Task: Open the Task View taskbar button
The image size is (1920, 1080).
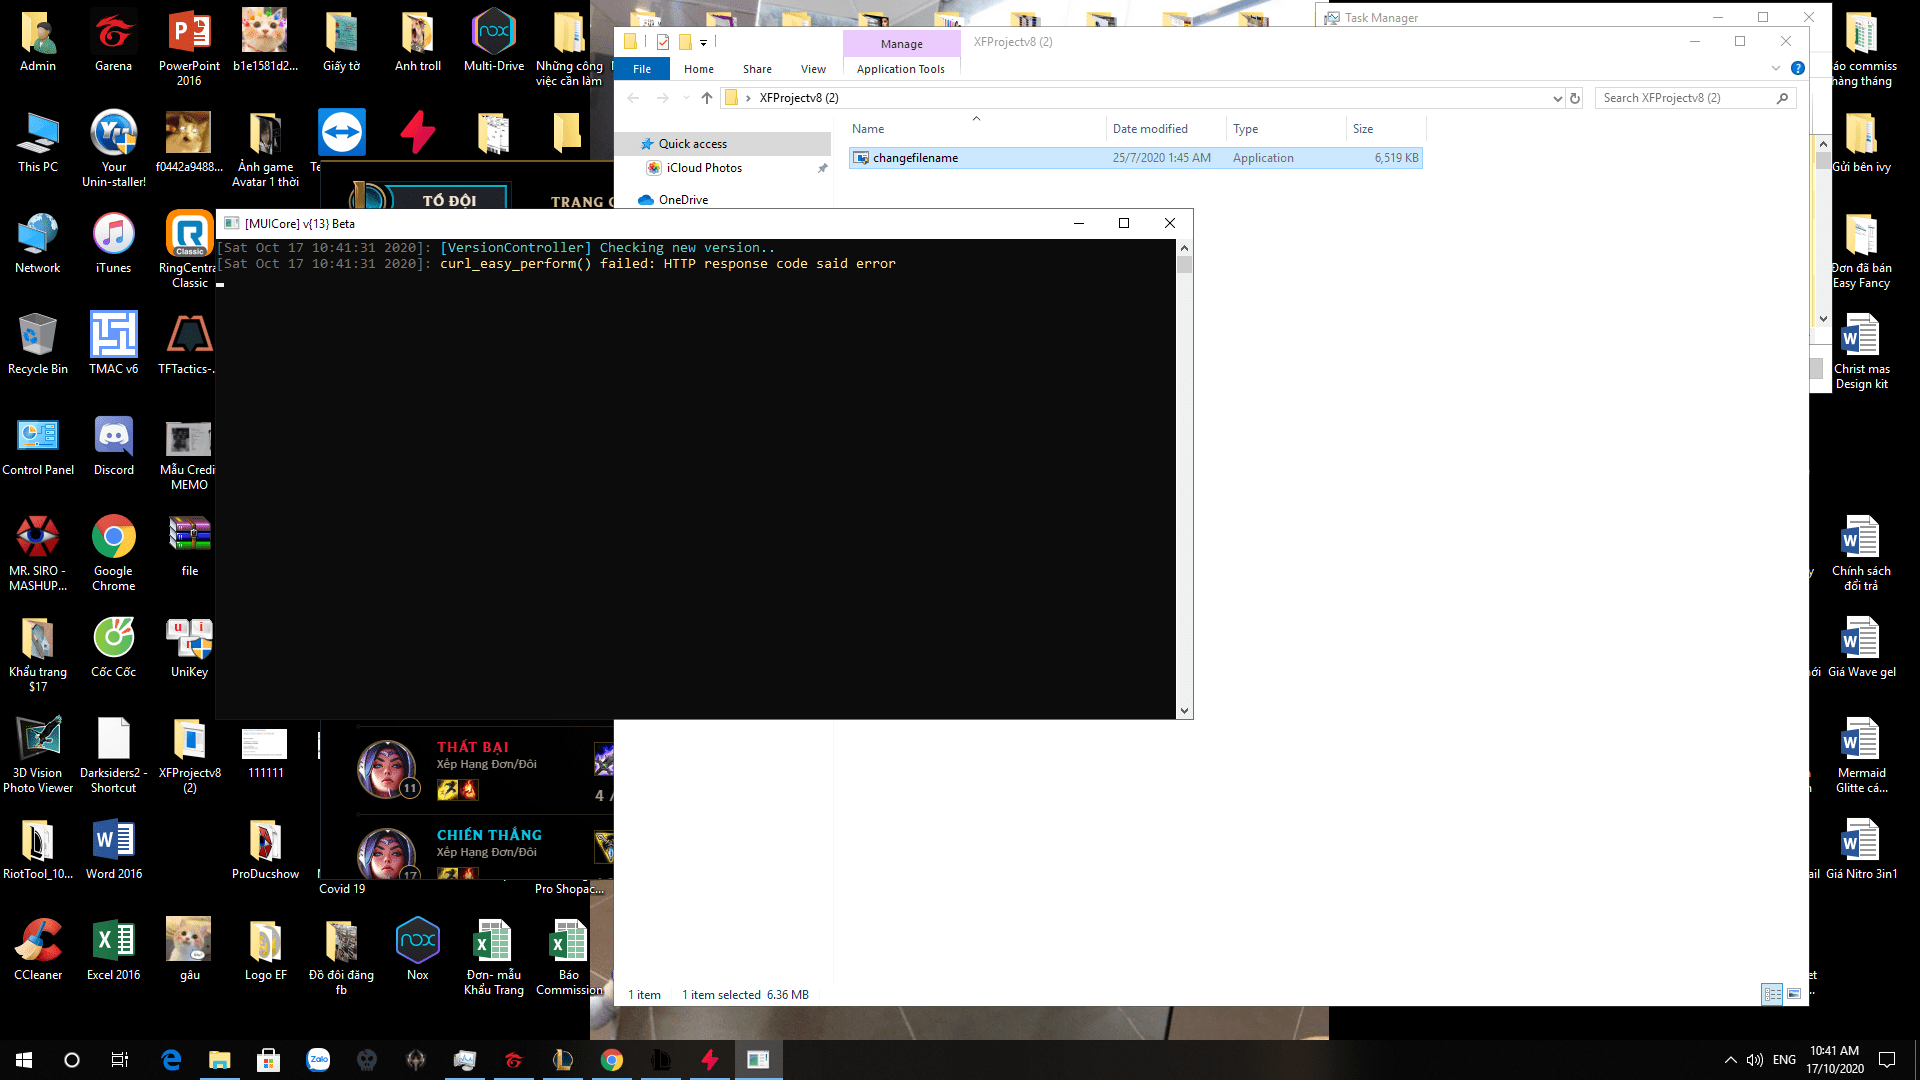Action: 120,1060
